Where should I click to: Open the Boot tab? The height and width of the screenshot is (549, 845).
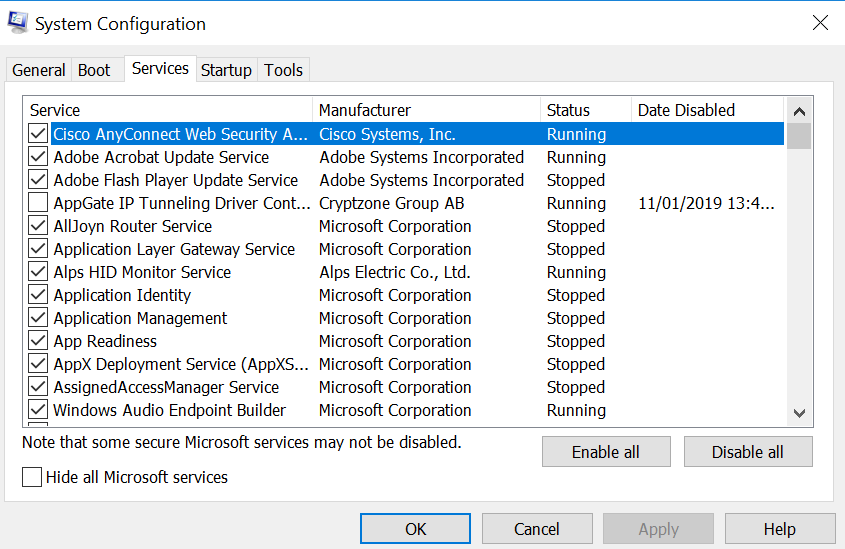(x=94, y=70)
